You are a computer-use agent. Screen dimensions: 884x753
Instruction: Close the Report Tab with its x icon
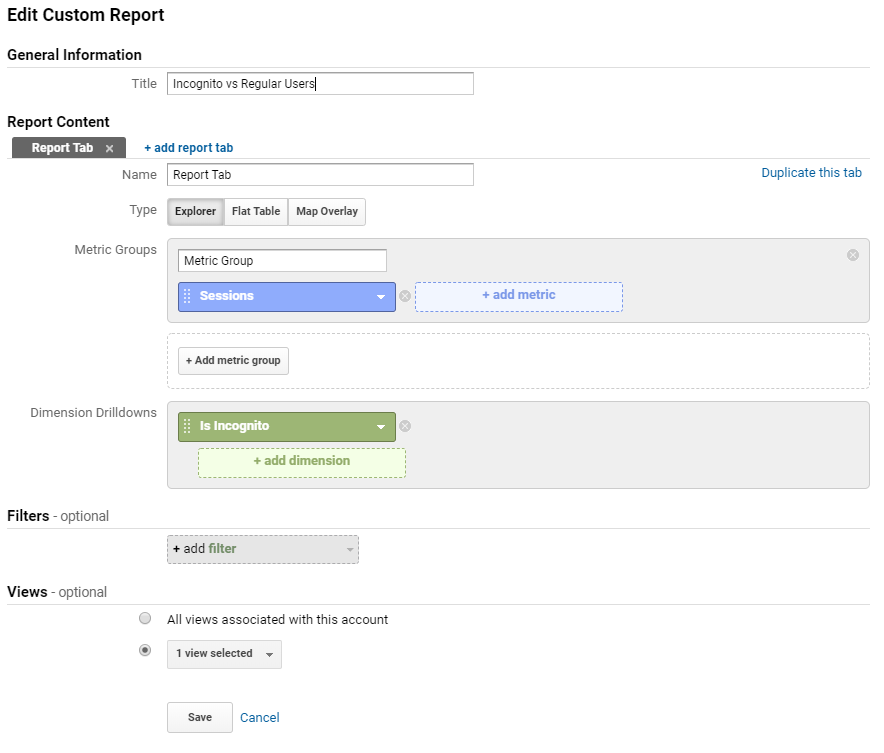[109, 148]
